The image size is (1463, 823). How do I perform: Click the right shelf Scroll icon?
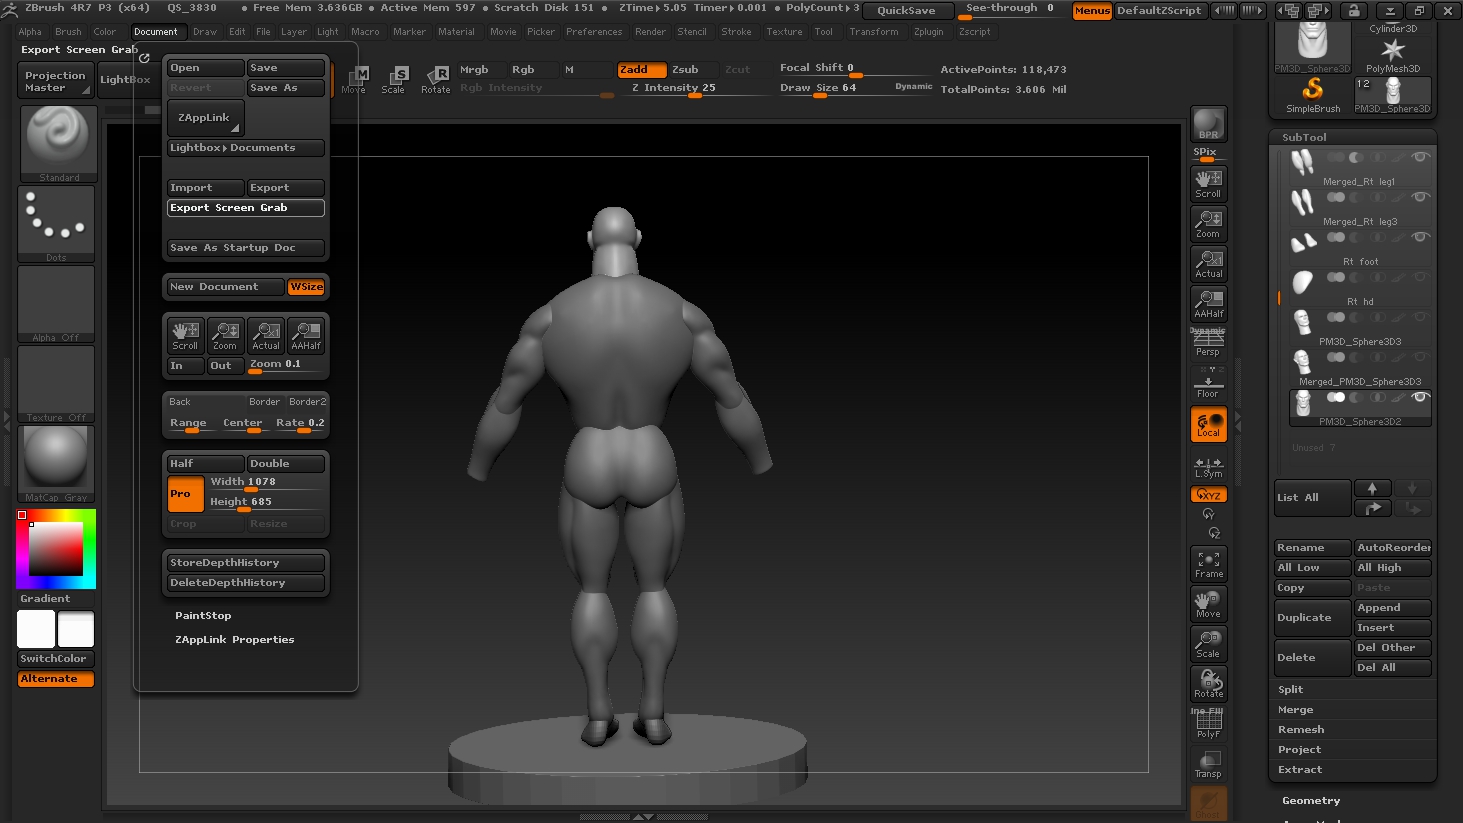[x=1208, y=184]
